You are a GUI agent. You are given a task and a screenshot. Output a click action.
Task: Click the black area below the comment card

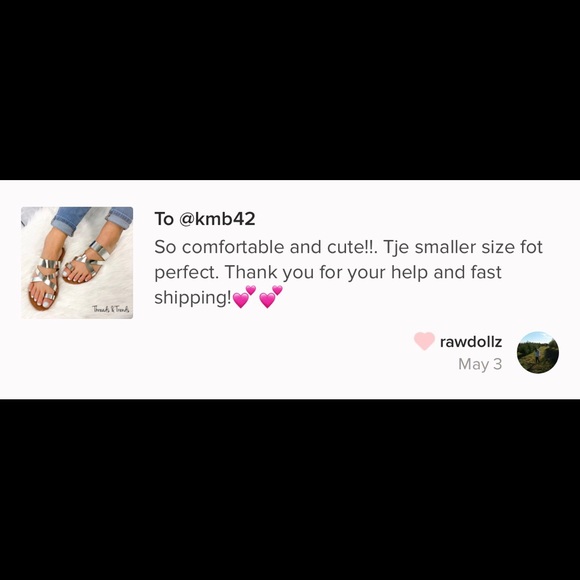click(x=290, y=490)
